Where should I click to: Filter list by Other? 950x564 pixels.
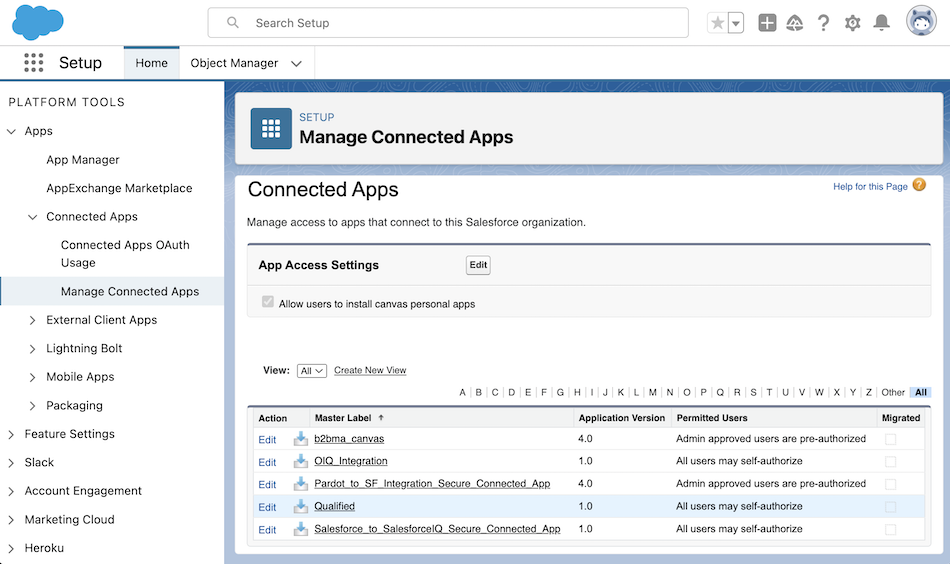point(892,393)
